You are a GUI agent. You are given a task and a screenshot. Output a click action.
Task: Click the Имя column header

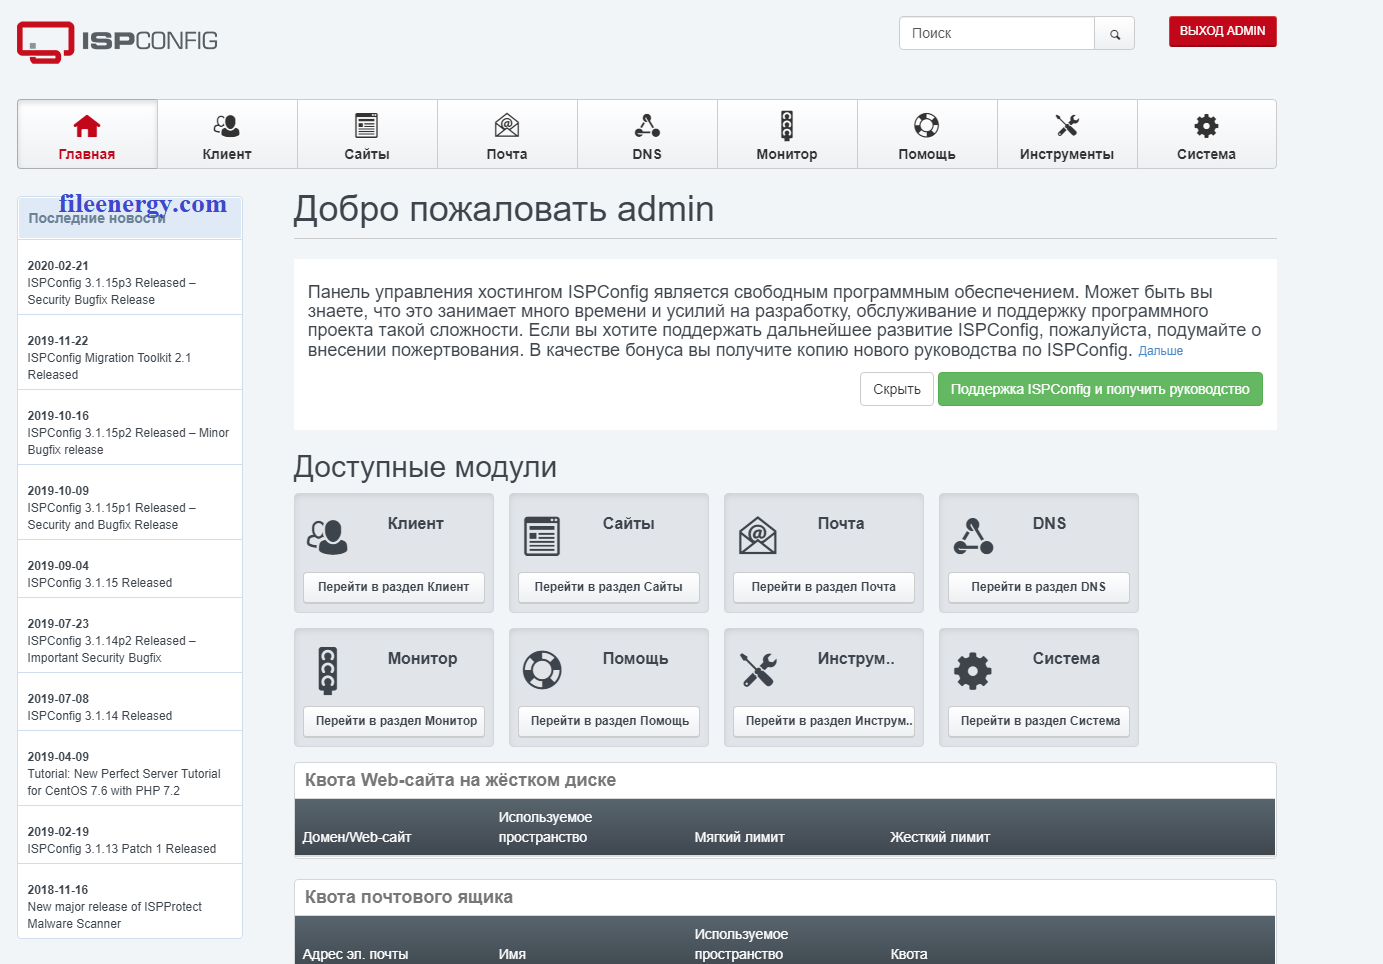click(512, 954)
